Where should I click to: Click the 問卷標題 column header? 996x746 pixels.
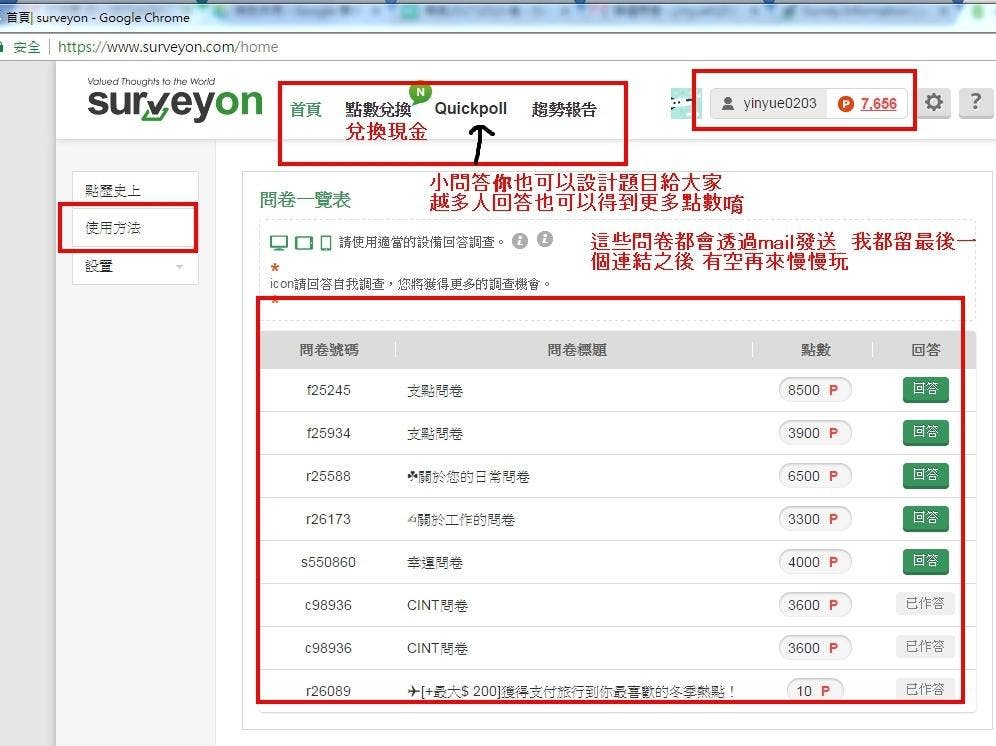(x=577, y=349)
